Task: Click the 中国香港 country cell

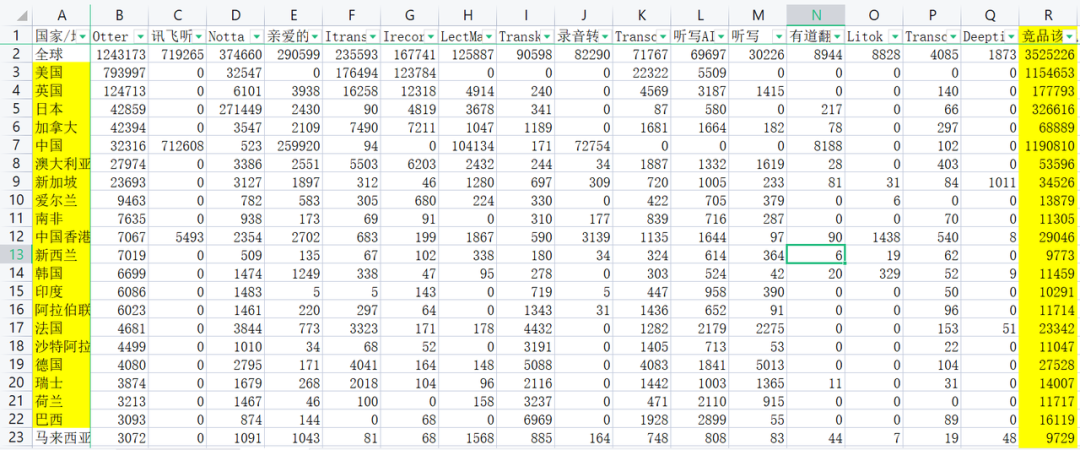Action: pyautogui.click(x=61, y=236)
